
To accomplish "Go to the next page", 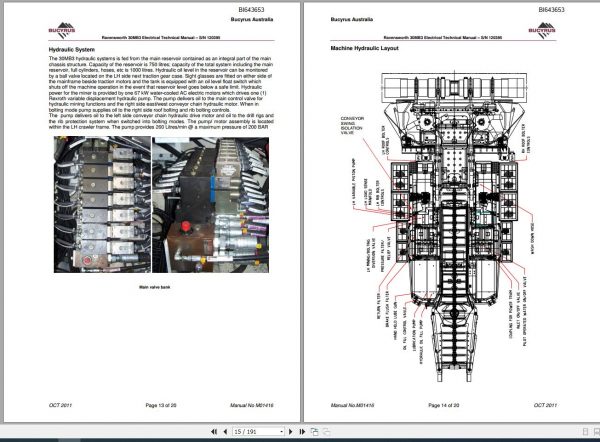I will pyautogui.click(x=290, y=432).
